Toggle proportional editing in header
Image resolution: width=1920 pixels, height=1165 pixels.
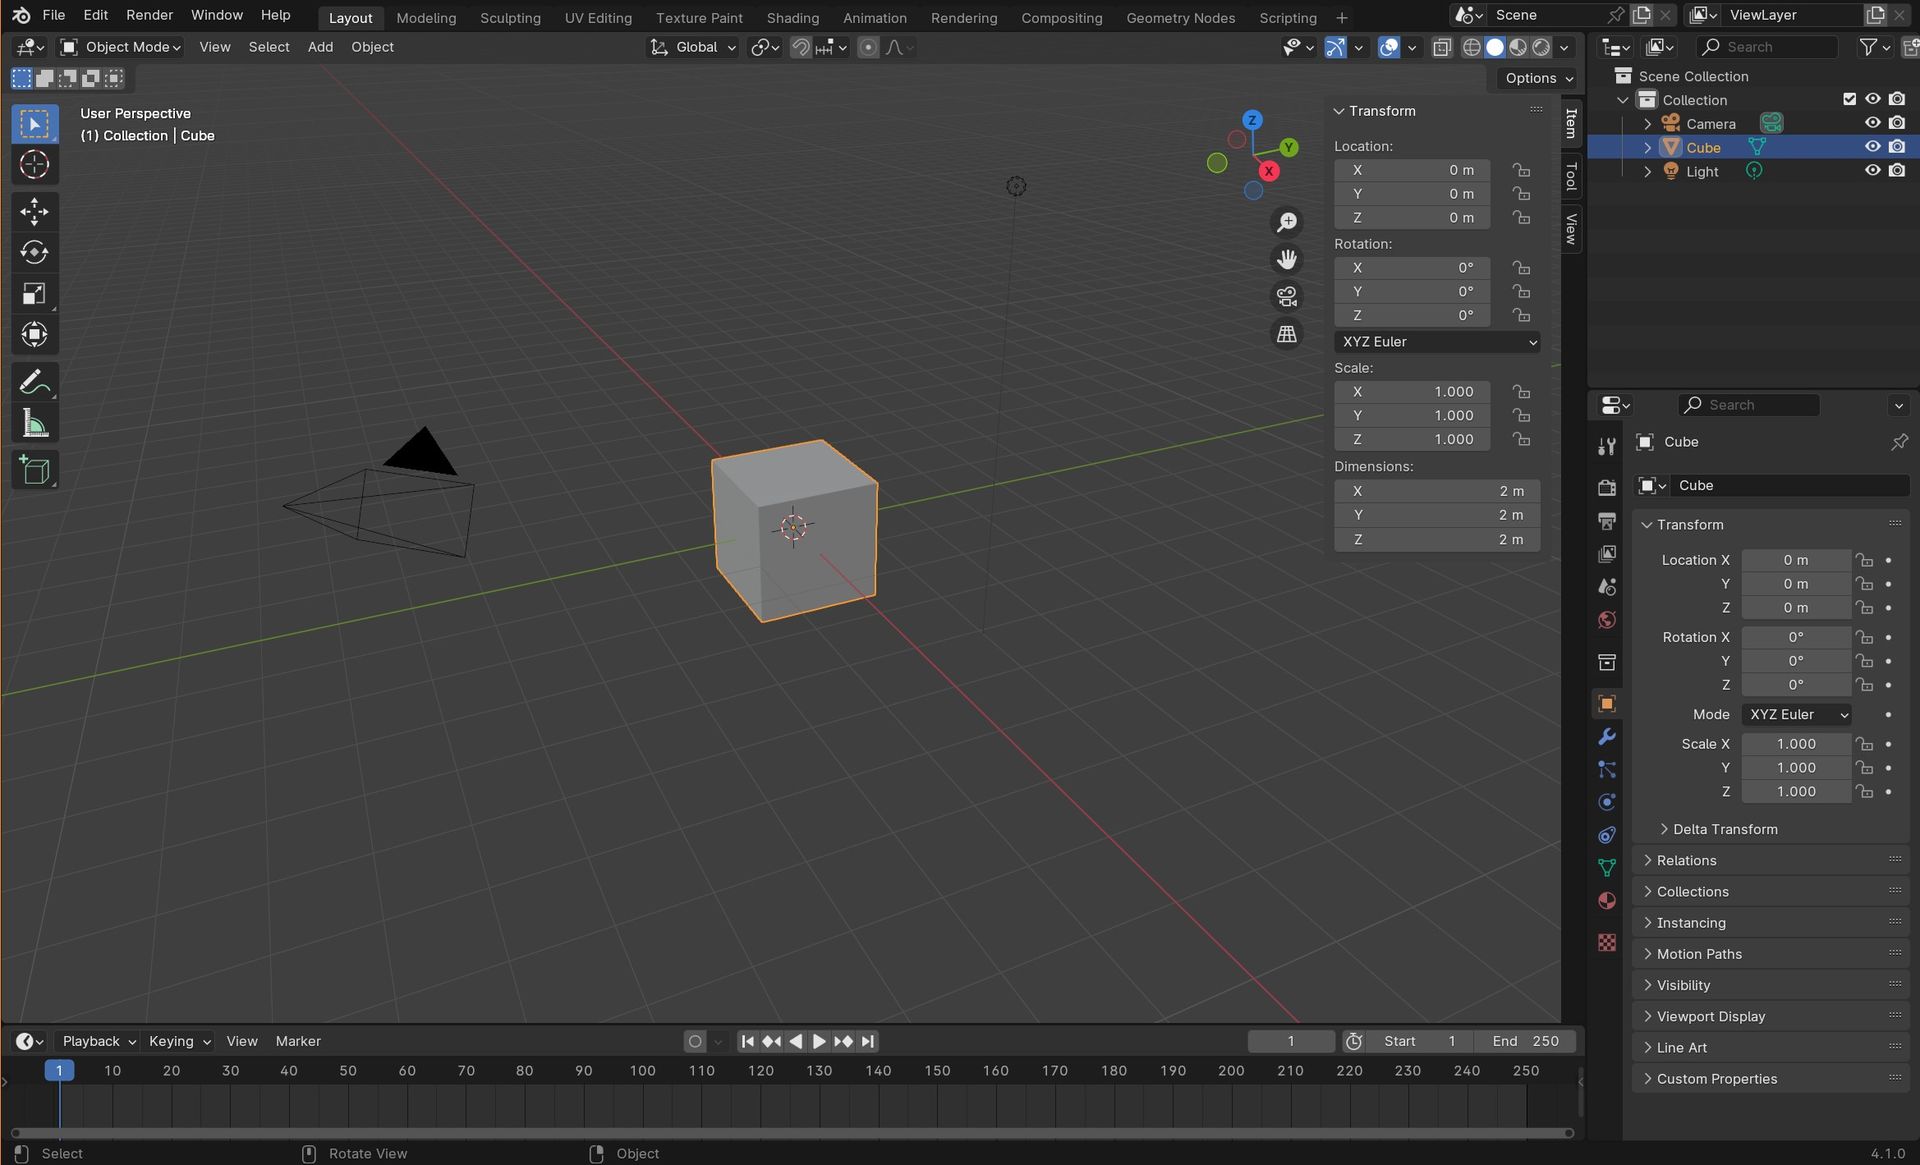coord(868,47)
